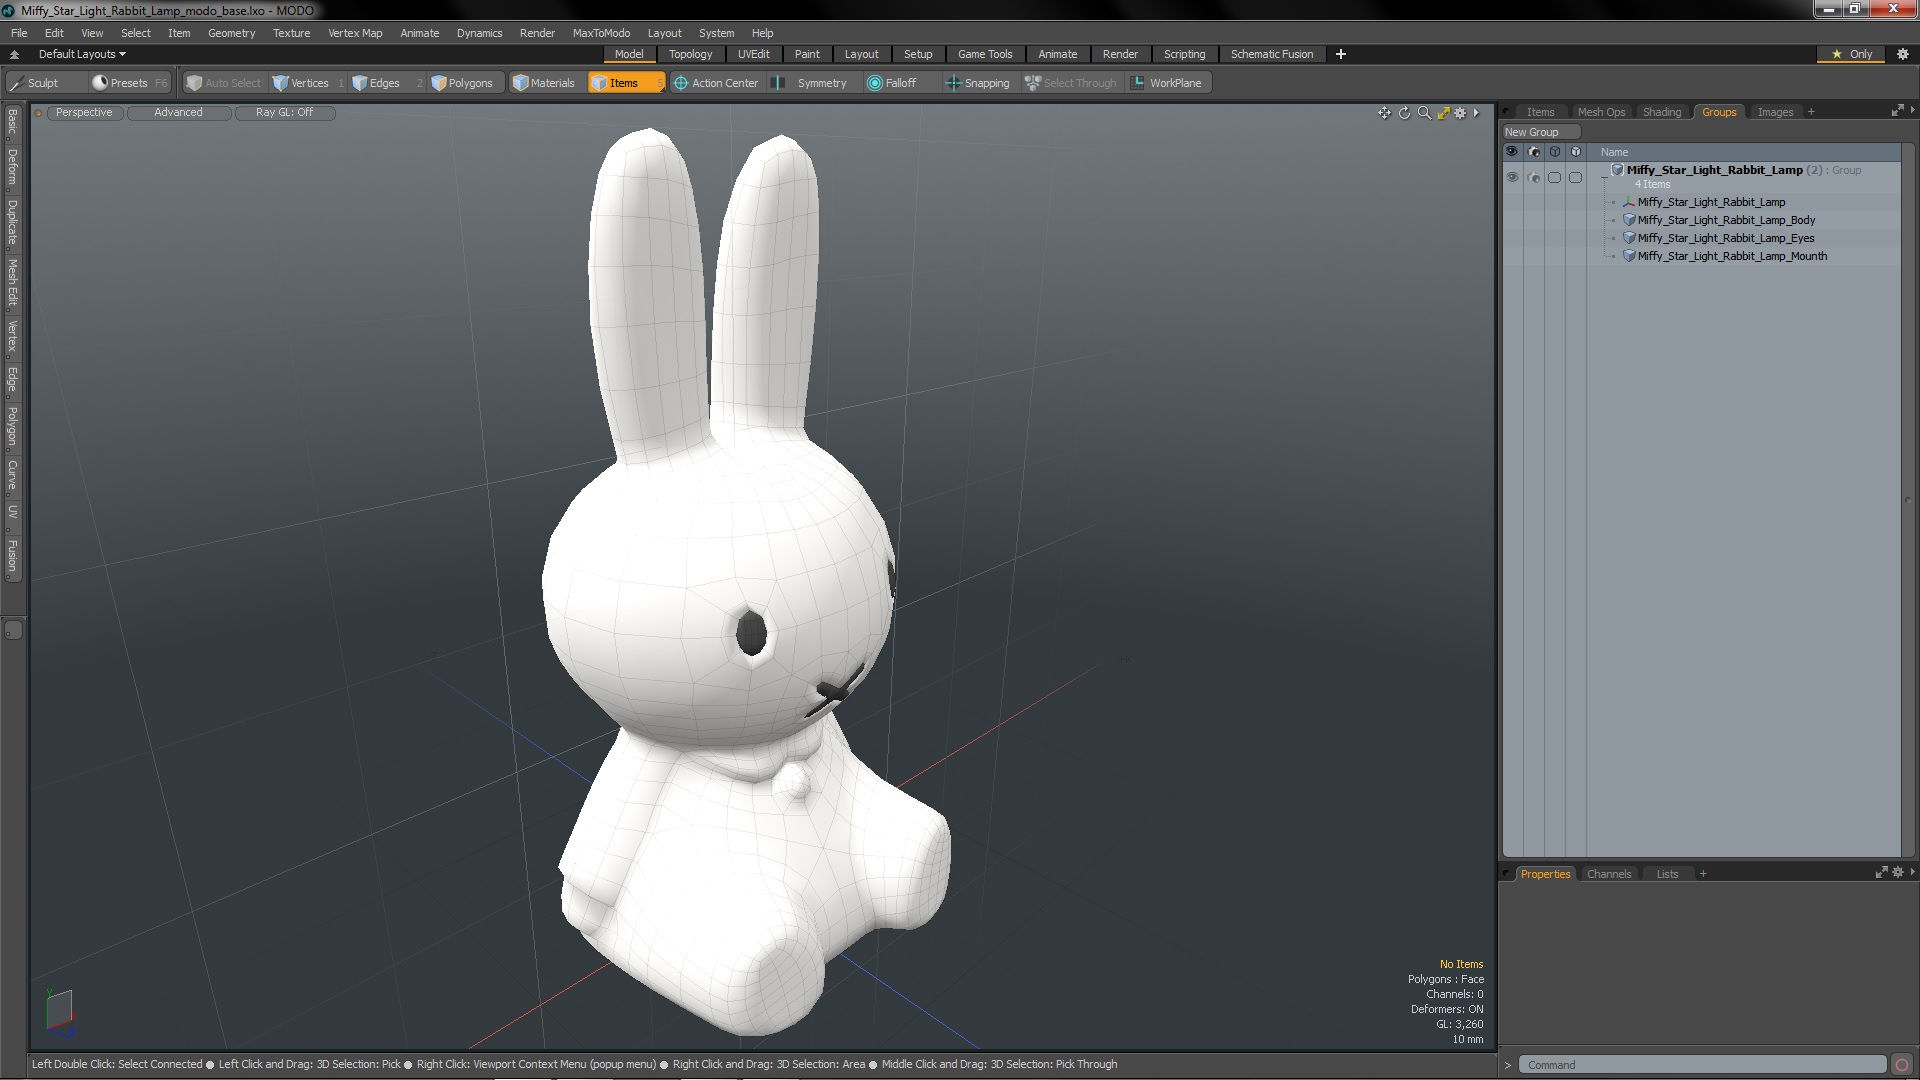Open viewport settings gear icon

pyautogui.click(x=1460, y=113)
